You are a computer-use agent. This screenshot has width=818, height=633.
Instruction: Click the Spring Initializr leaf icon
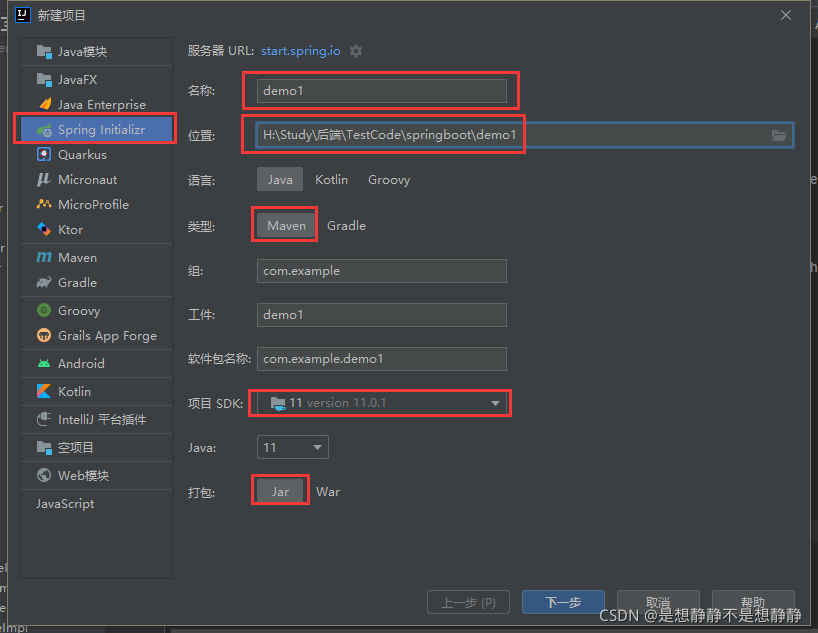[44, 130]
